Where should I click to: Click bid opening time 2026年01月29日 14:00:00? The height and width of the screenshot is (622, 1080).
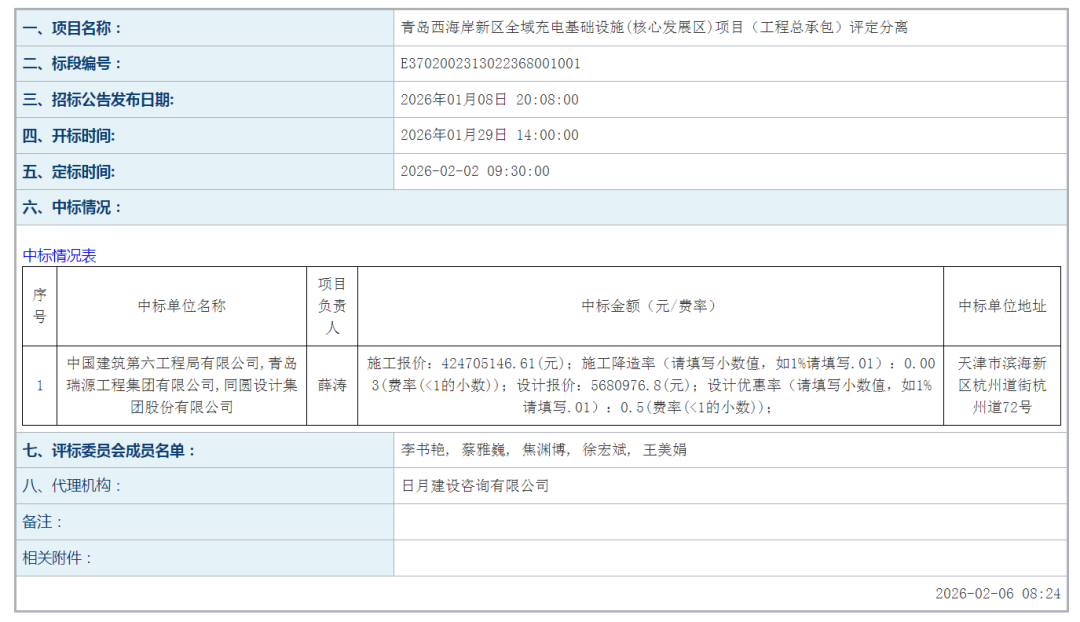pos(489,136)
